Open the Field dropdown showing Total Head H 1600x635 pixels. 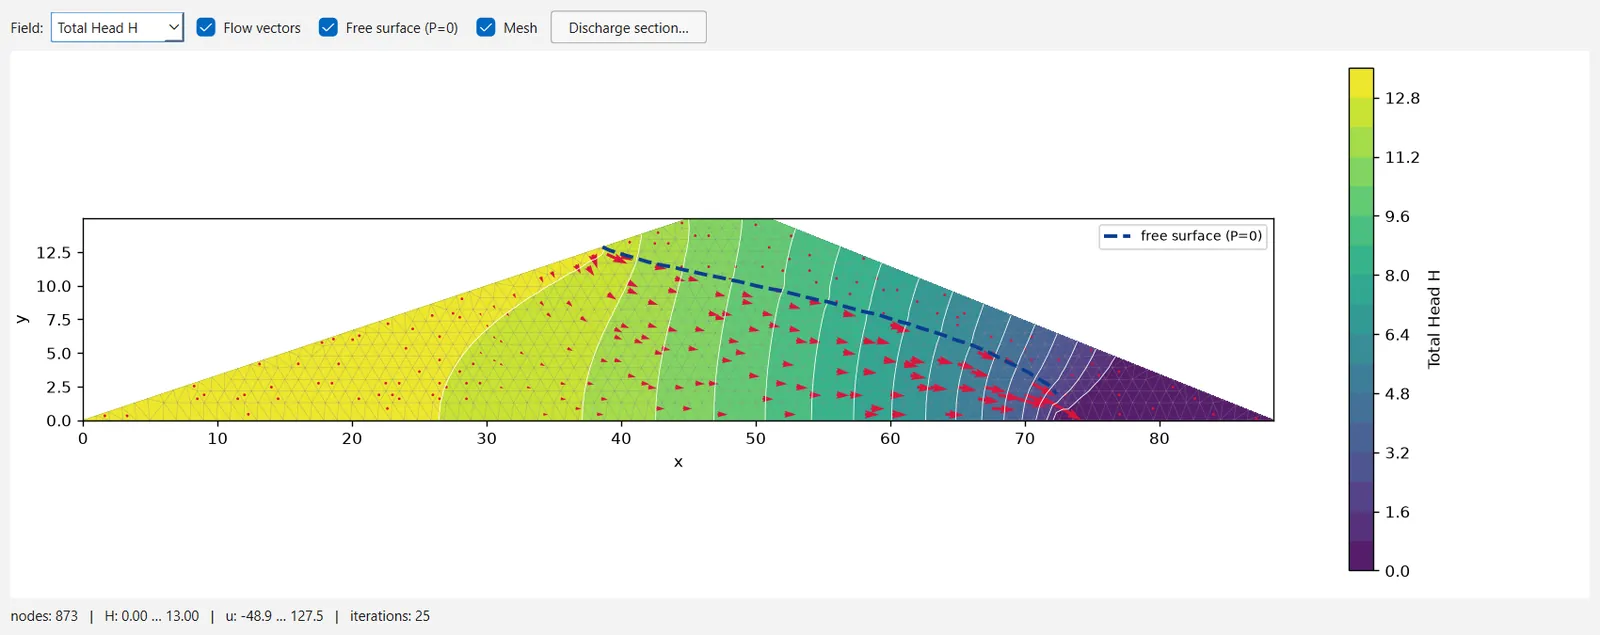[117, 28]
